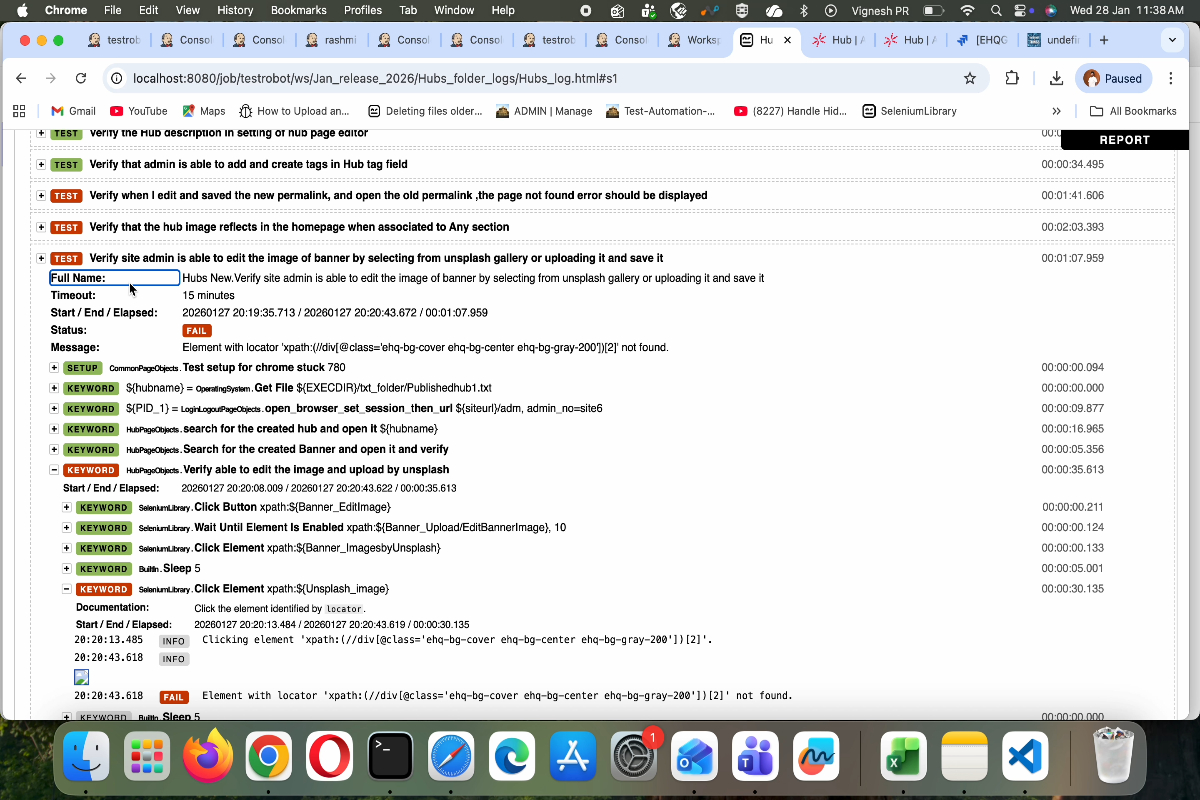Show hidden bookmarks with the chevron

tap(1056, 111)
